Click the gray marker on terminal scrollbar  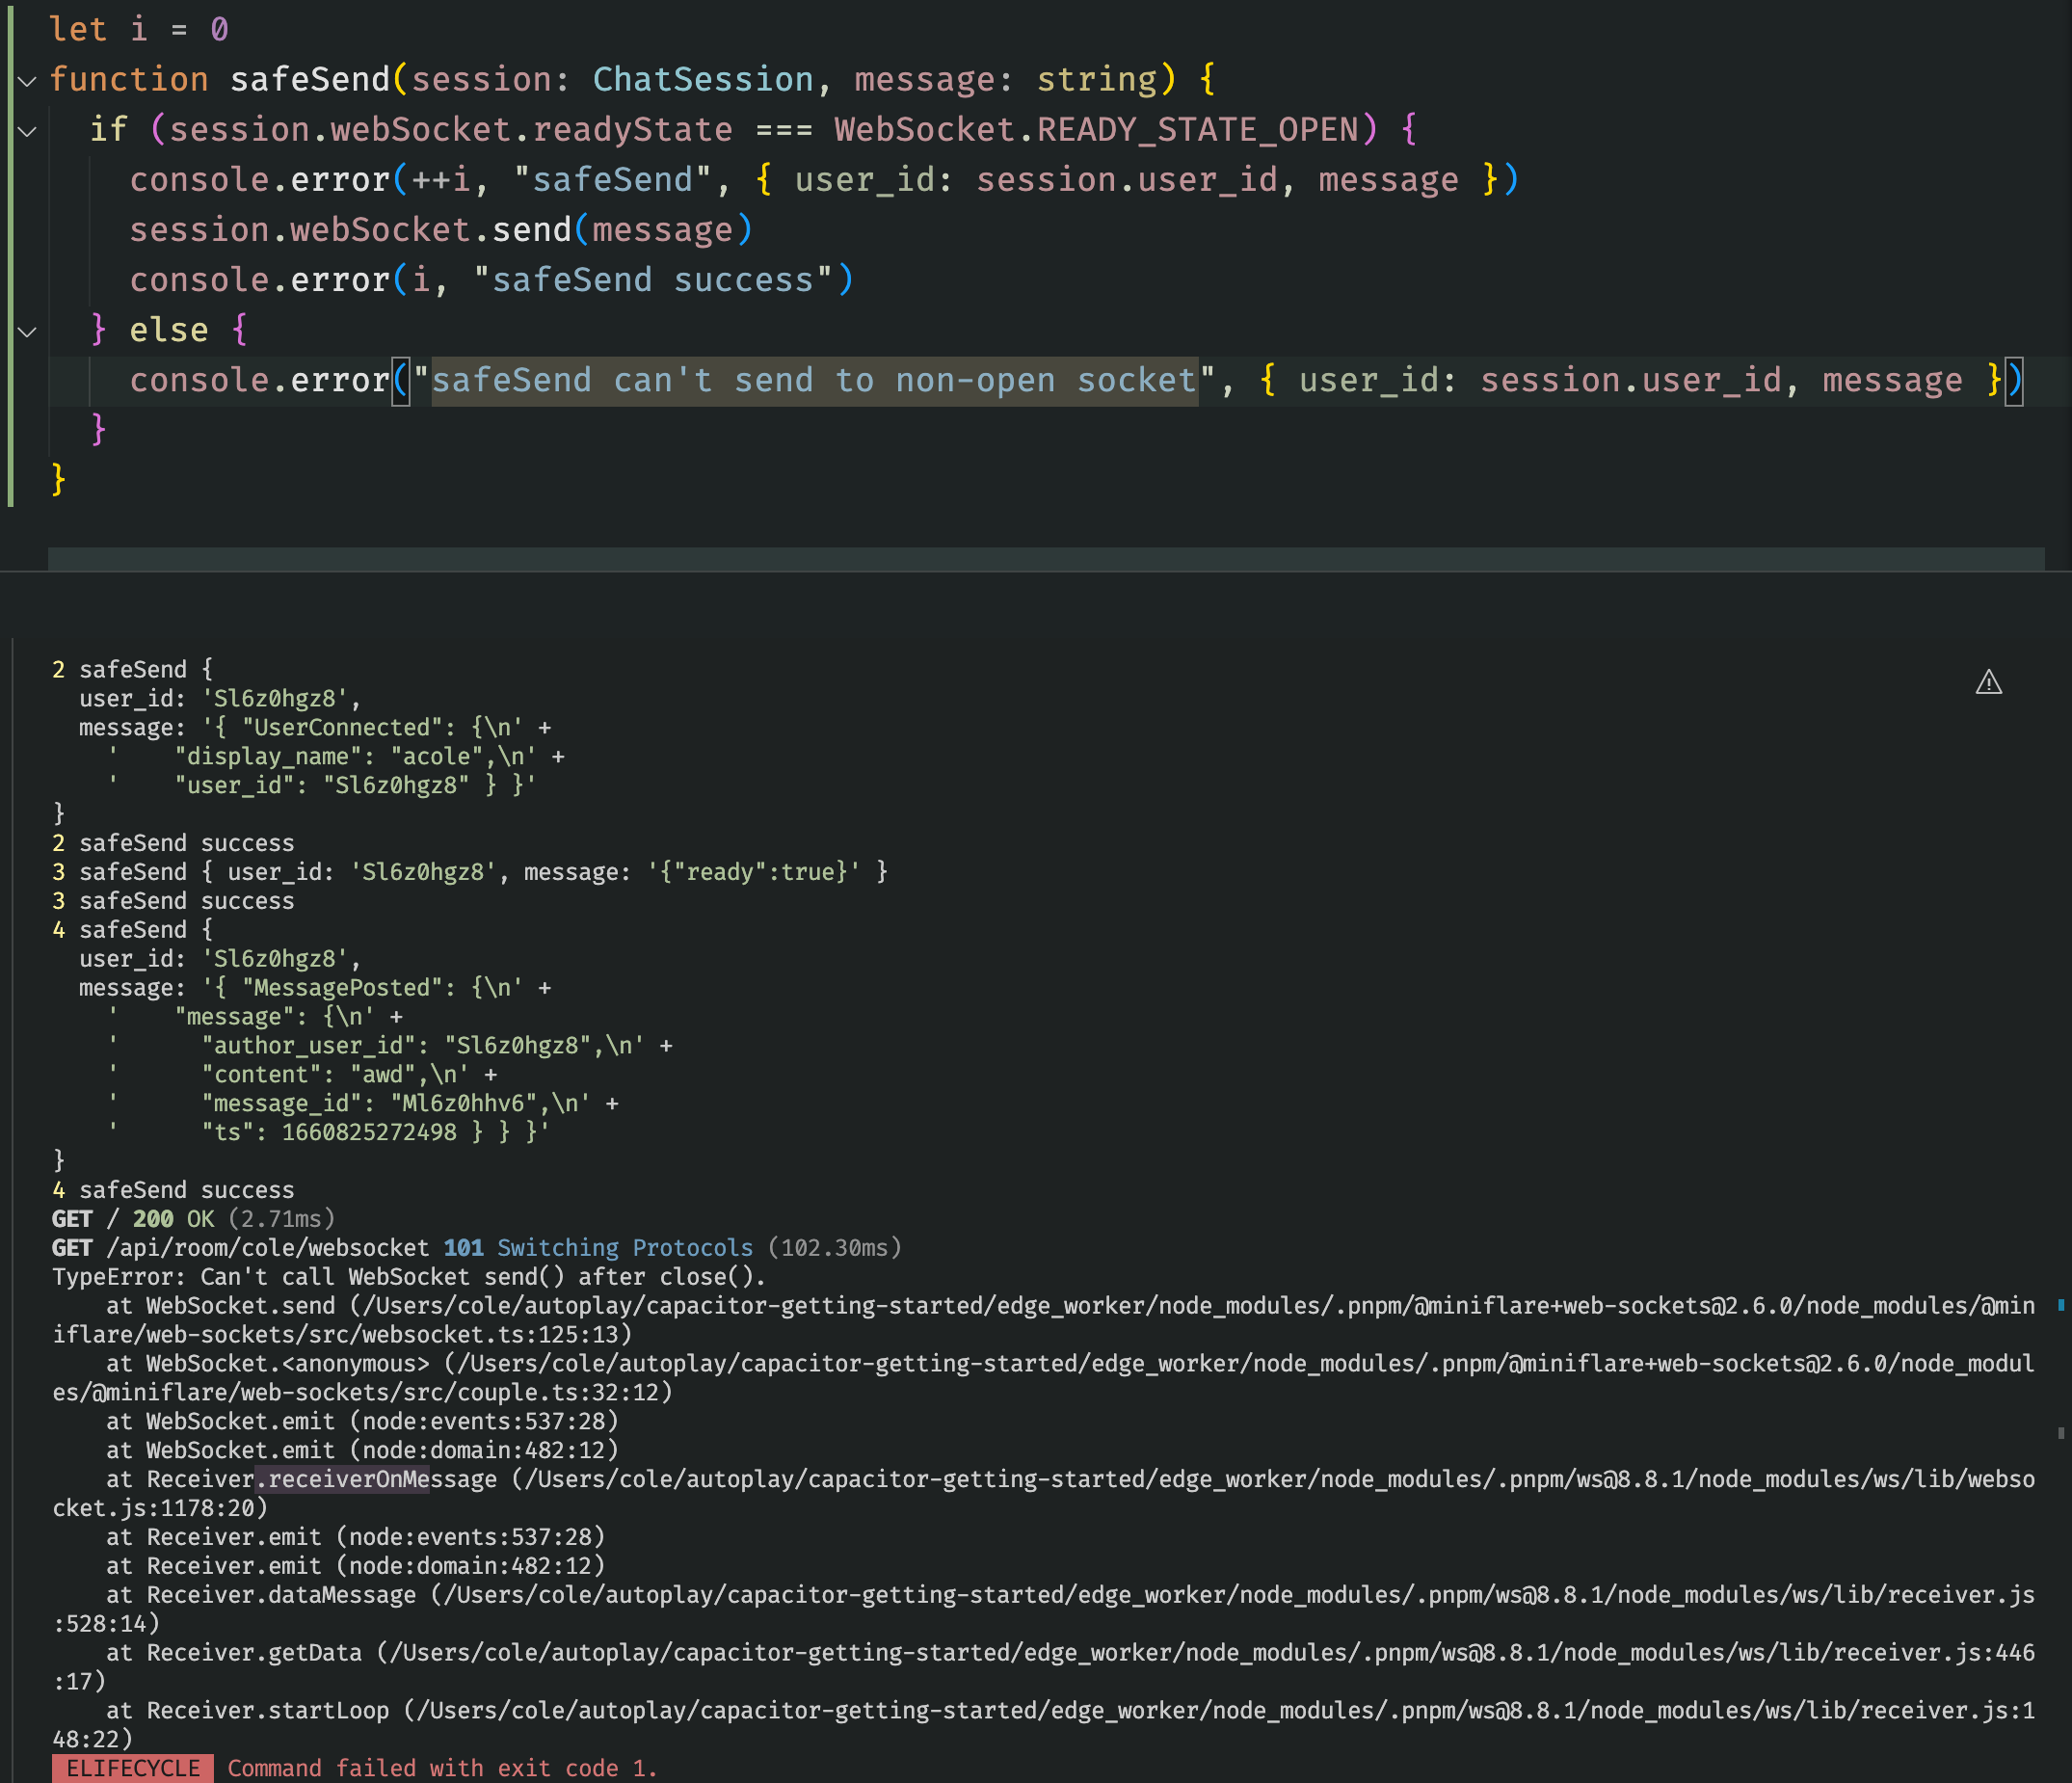click(2061, 1433)
